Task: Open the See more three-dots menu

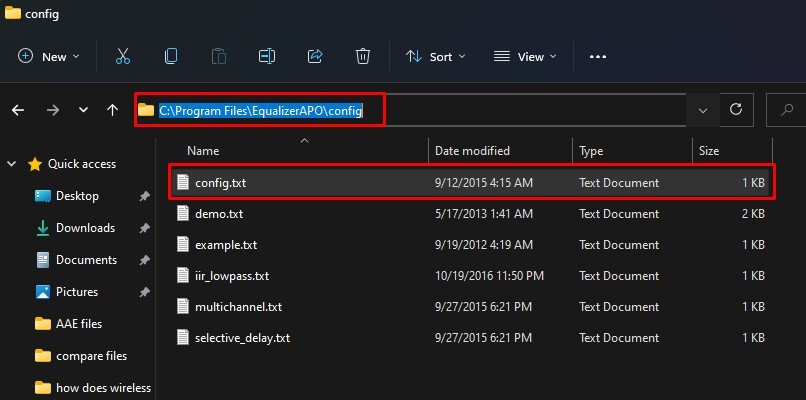Action: (x=598, y=57)
